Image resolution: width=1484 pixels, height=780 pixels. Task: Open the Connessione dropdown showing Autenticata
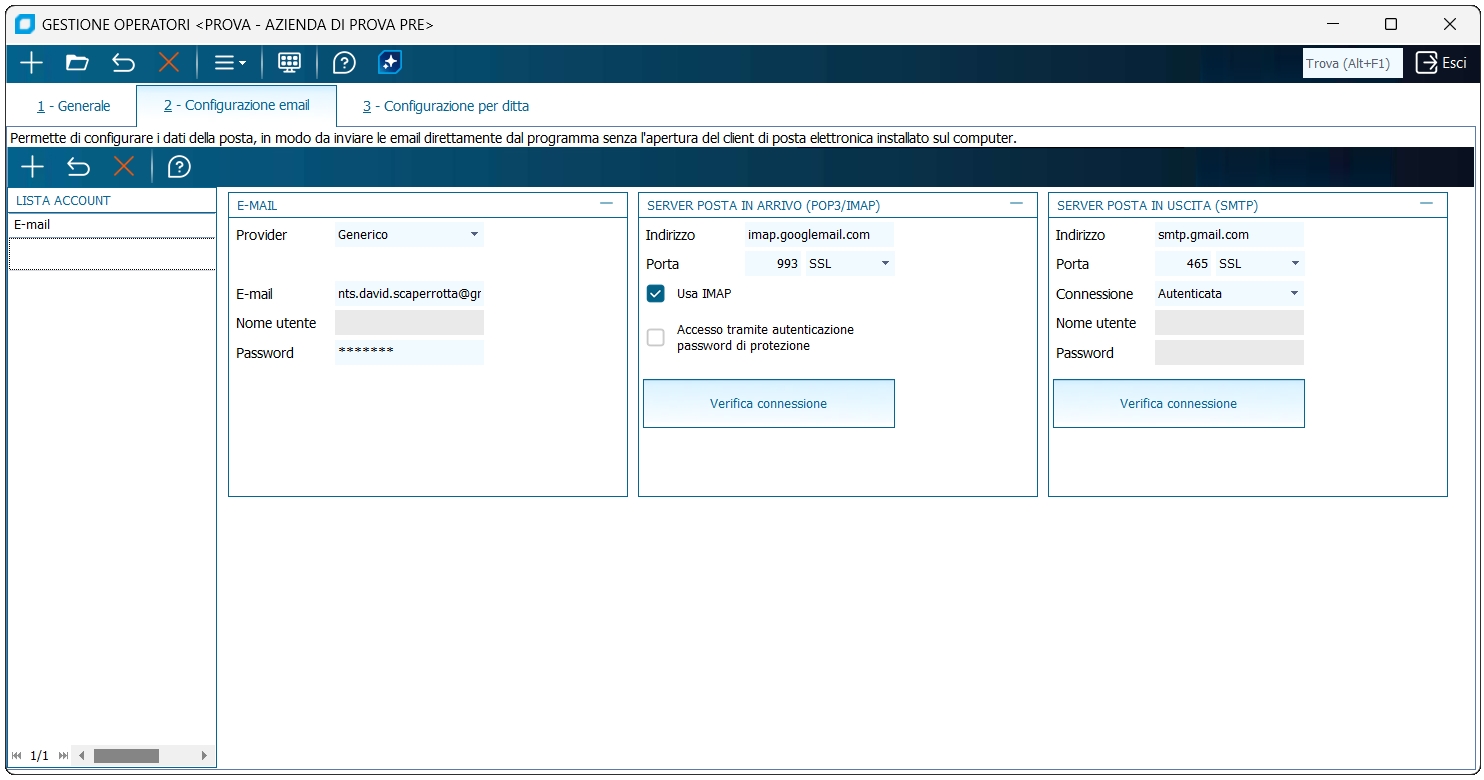pyautogui.click(x=1229, y=294)
